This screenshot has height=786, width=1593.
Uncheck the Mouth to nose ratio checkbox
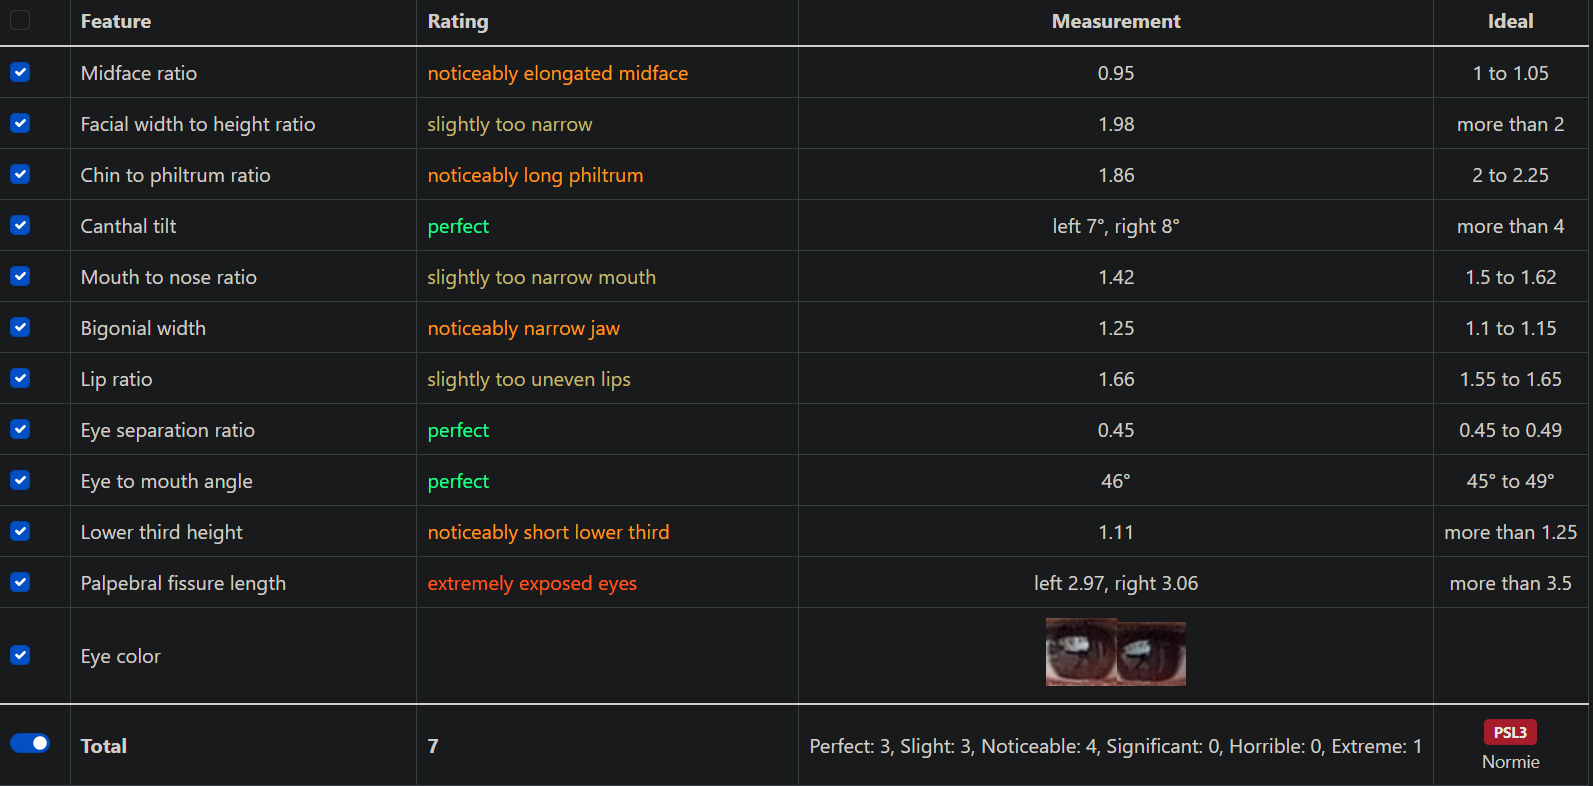point(20,276)
